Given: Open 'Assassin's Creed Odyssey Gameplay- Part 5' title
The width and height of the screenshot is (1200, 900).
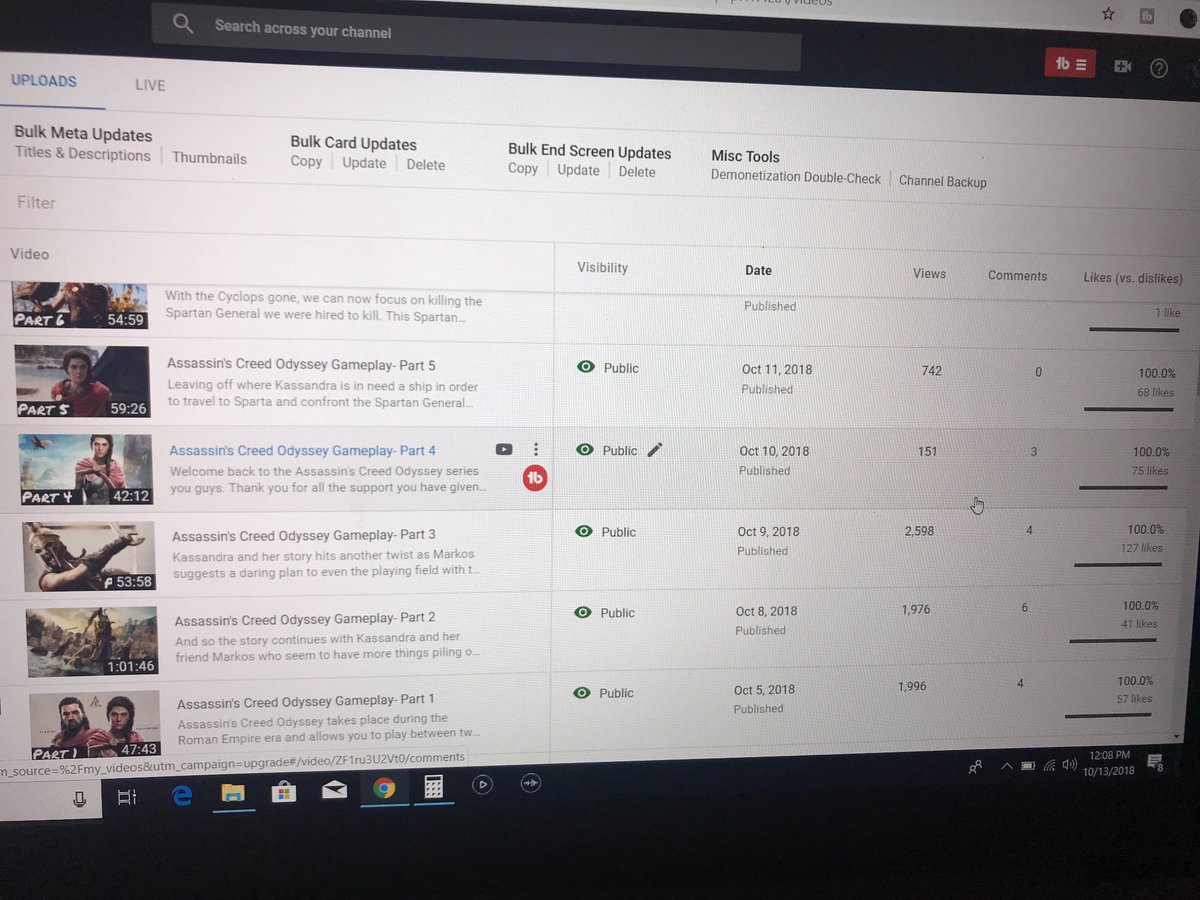Looking at the screenshot, I should point(301,364).
